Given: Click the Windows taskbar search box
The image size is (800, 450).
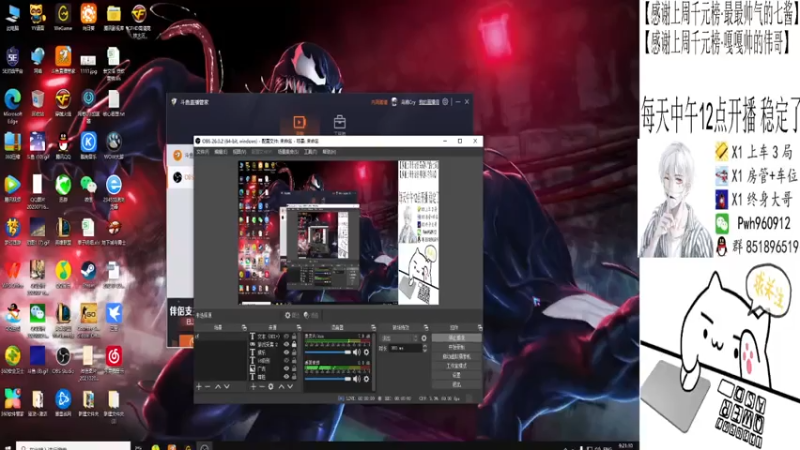Looking at the screenshot, I should click(73, 446).
